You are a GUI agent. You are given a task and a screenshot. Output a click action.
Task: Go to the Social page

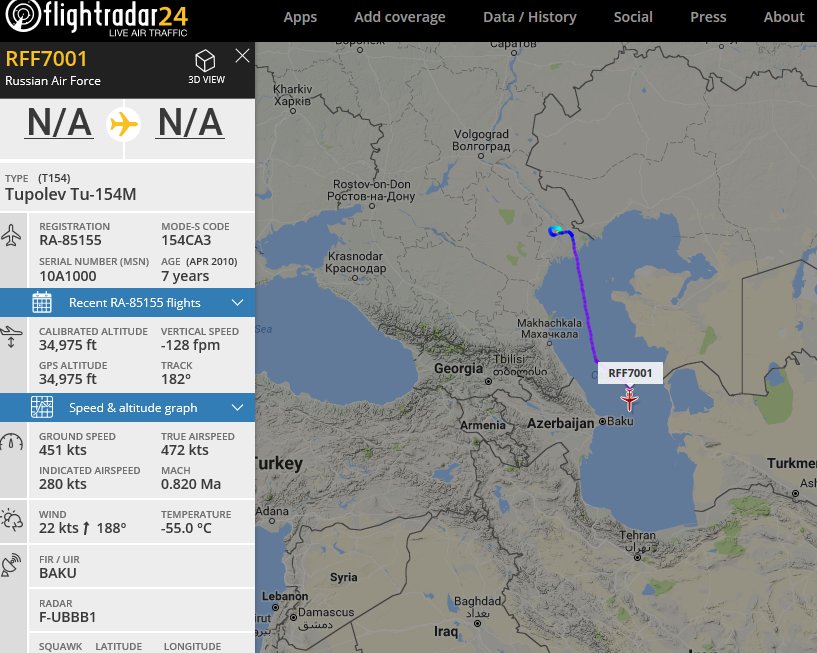tap(633, 17)
